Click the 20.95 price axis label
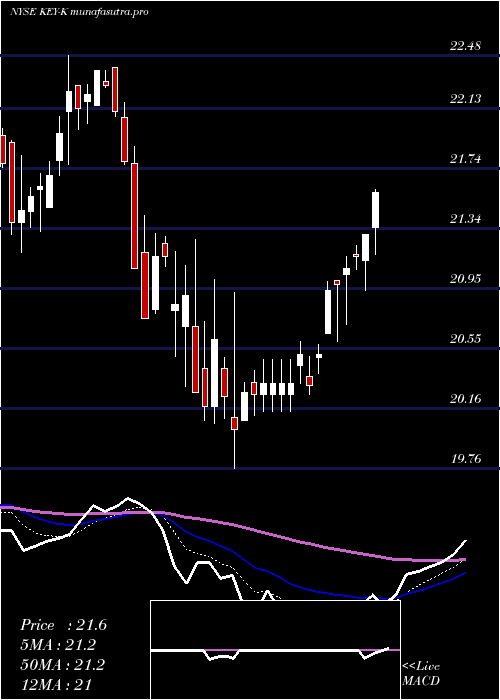Screen dimensions: 500x700 tap(466, 279)
